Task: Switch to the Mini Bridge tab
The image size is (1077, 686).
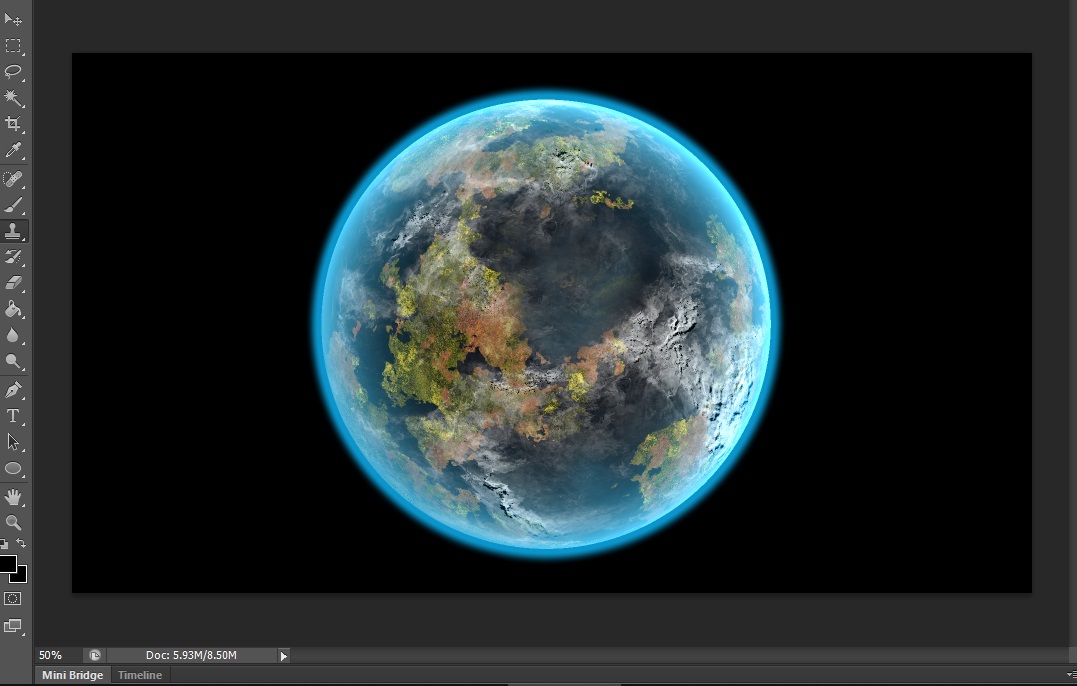Action: pyautogui.click(x=73, y=675)
